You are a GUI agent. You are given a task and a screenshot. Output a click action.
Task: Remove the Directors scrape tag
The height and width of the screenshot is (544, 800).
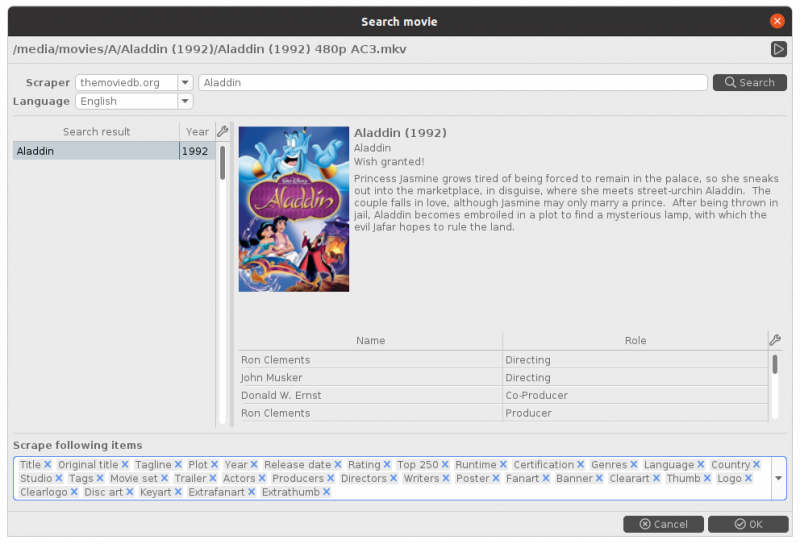pyautogui.click(x=393, y=478)
